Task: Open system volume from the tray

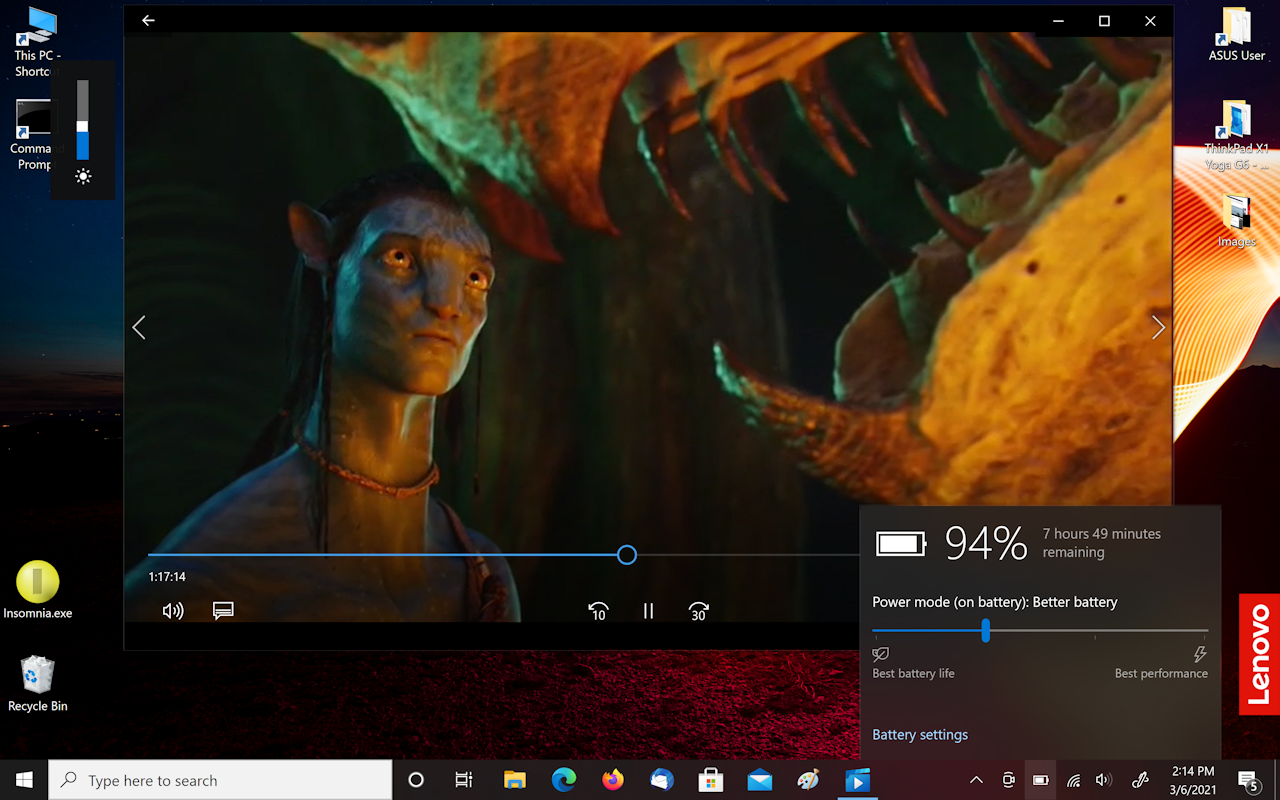Action: [x=1104, y=780]
